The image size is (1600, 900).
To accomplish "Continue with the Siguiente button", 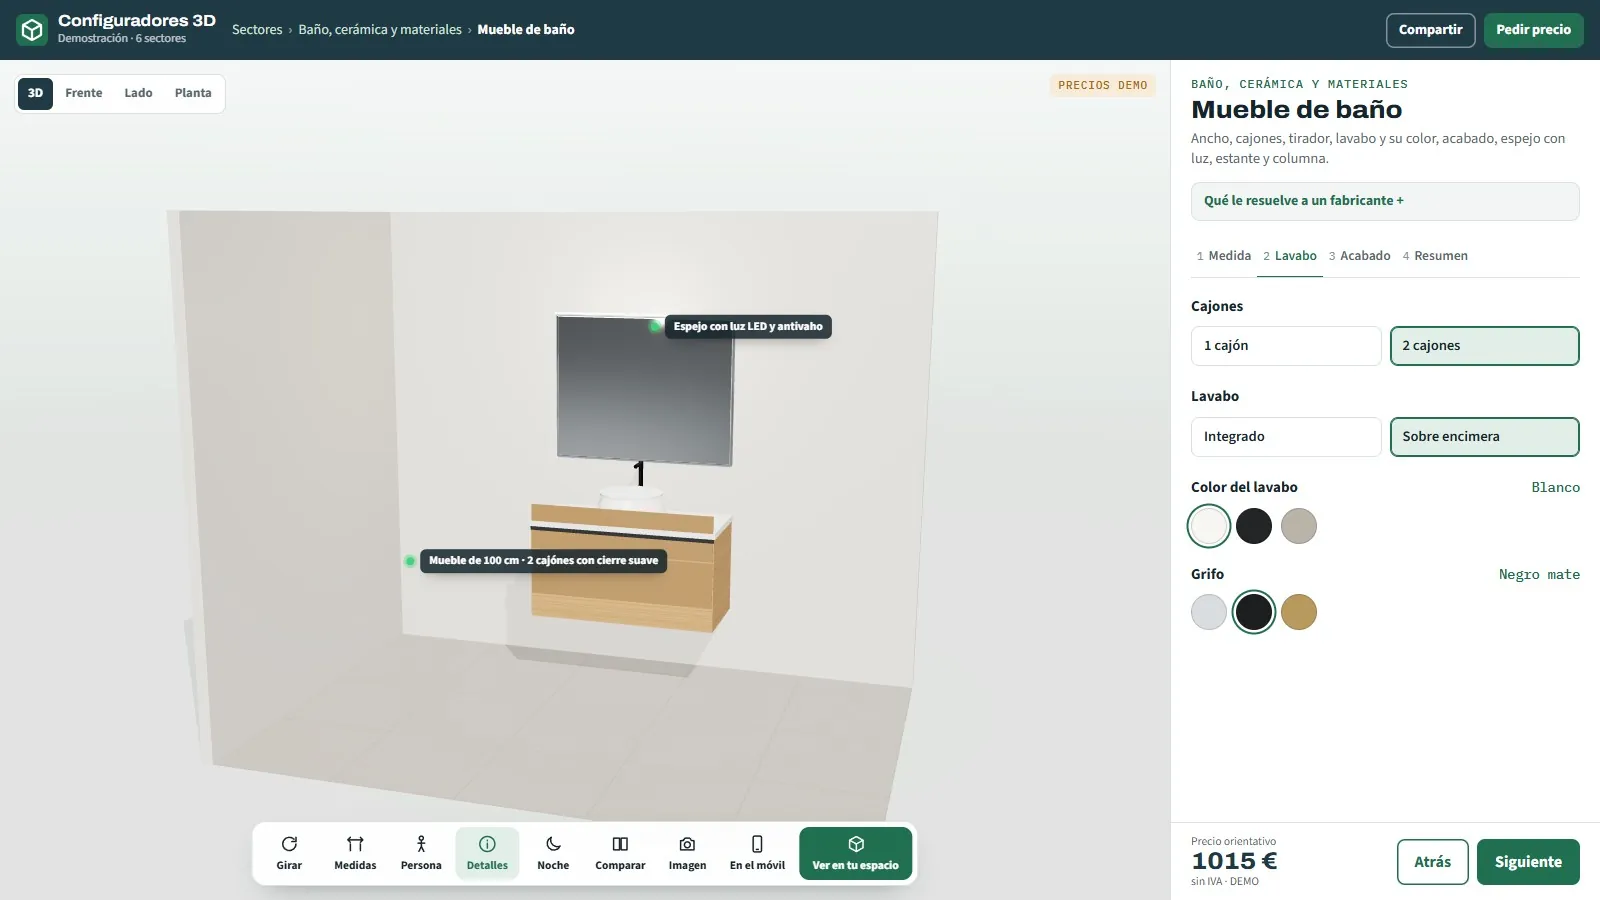I will [1528, 862].
